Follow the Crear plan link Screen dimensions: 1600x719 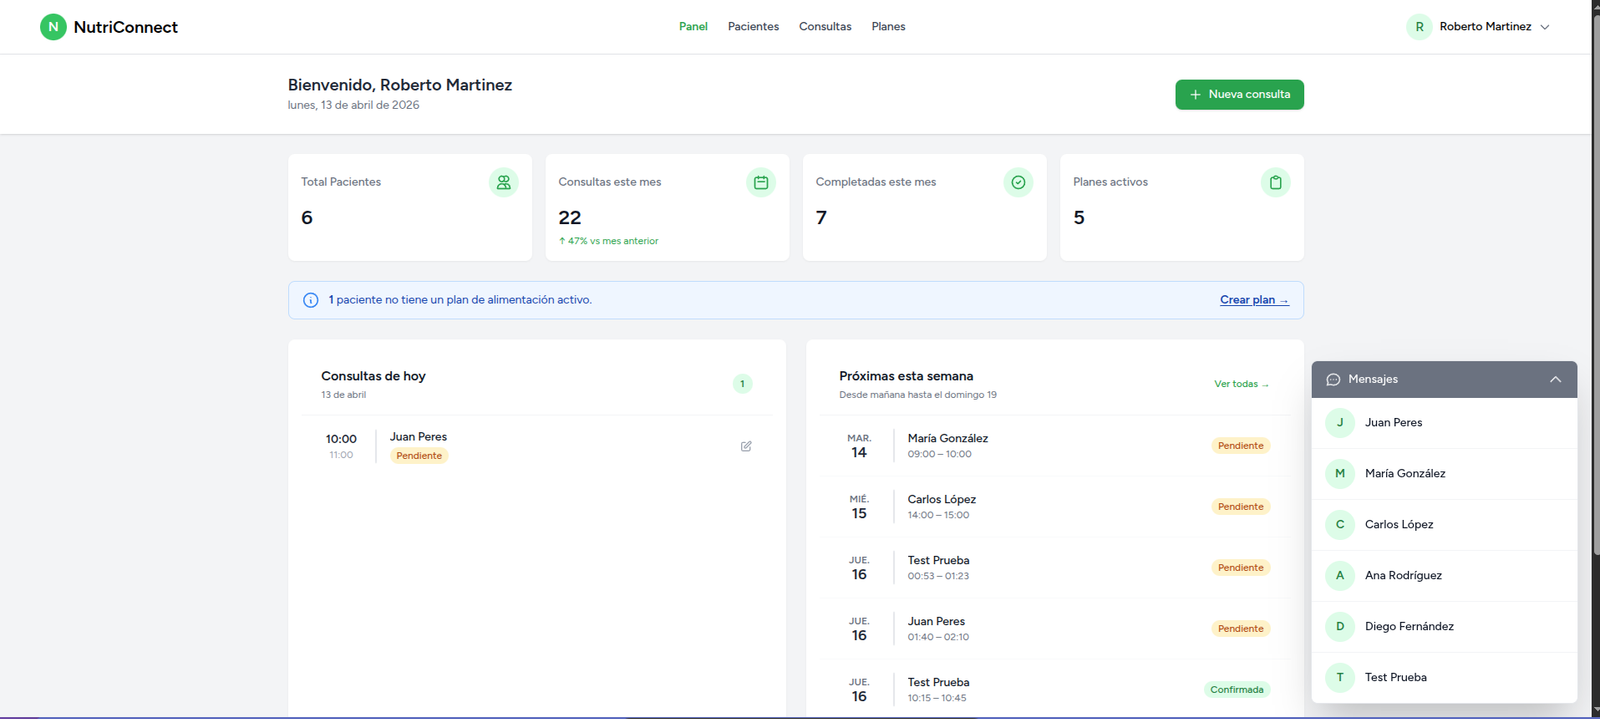(1254, 300)
